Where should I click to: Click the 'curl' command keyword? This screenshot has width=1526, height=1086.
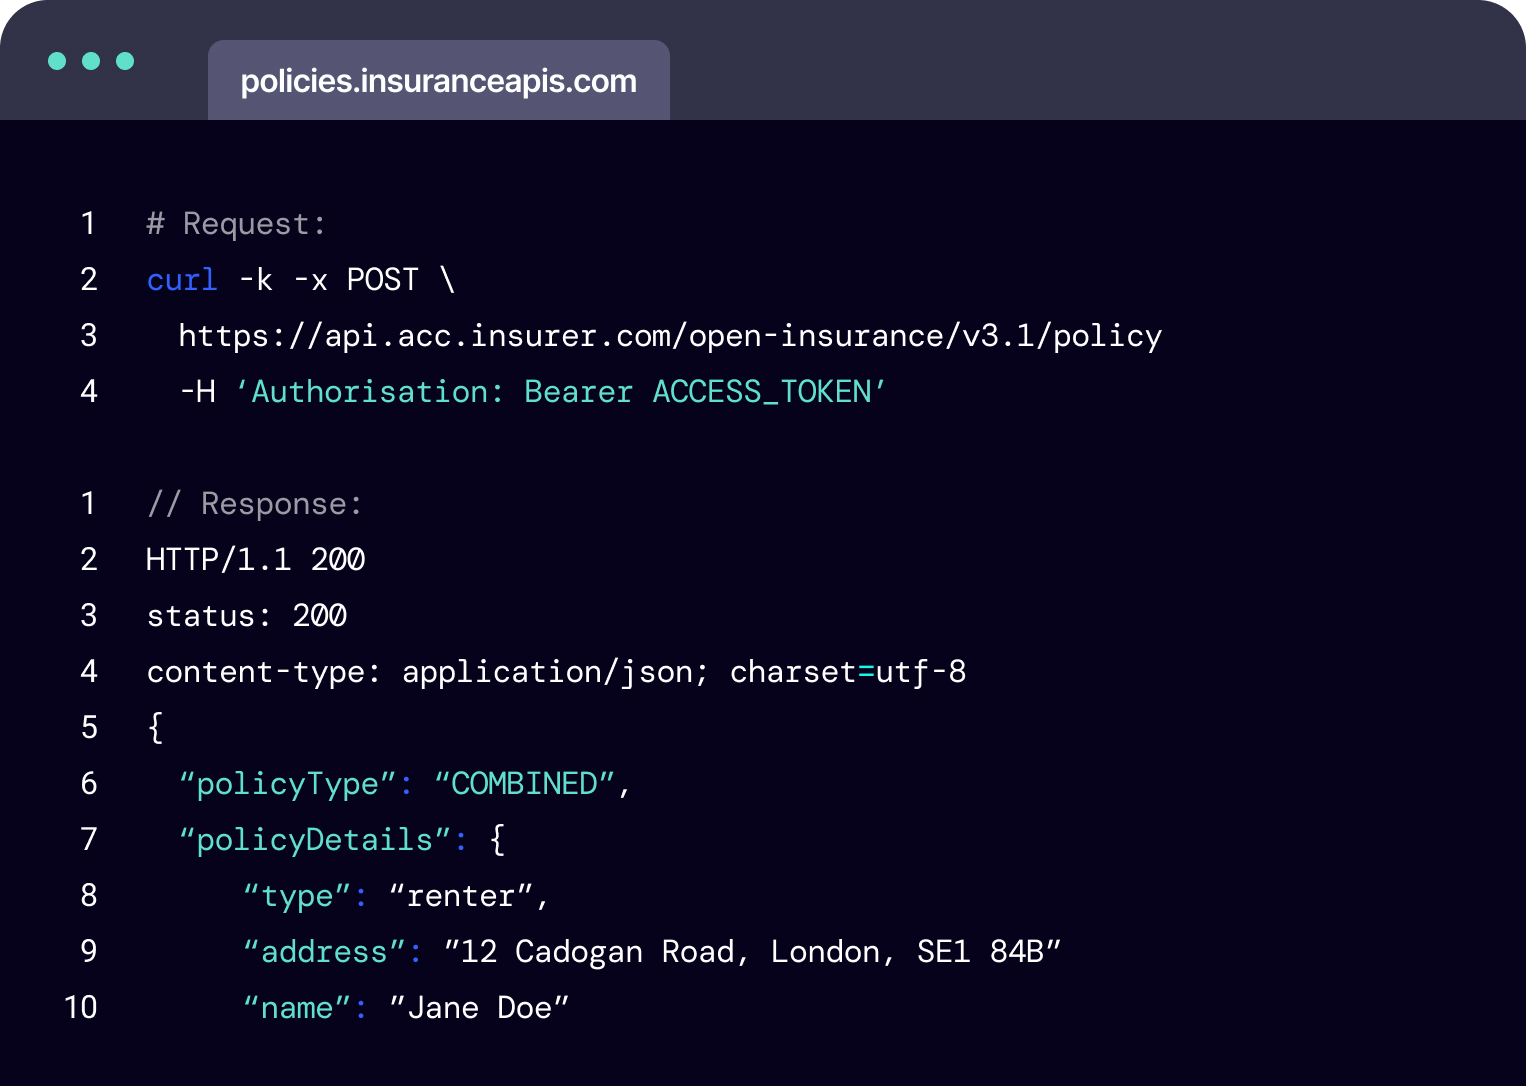point(182,280)
